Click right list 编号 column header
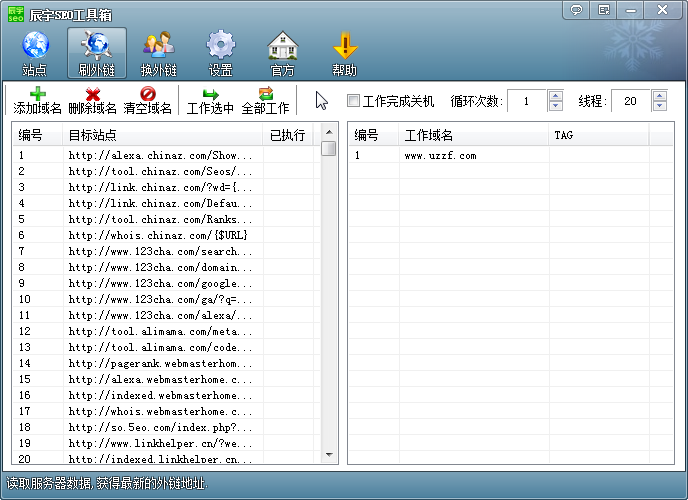Screen dimensions: 688x500 (374, 135)
